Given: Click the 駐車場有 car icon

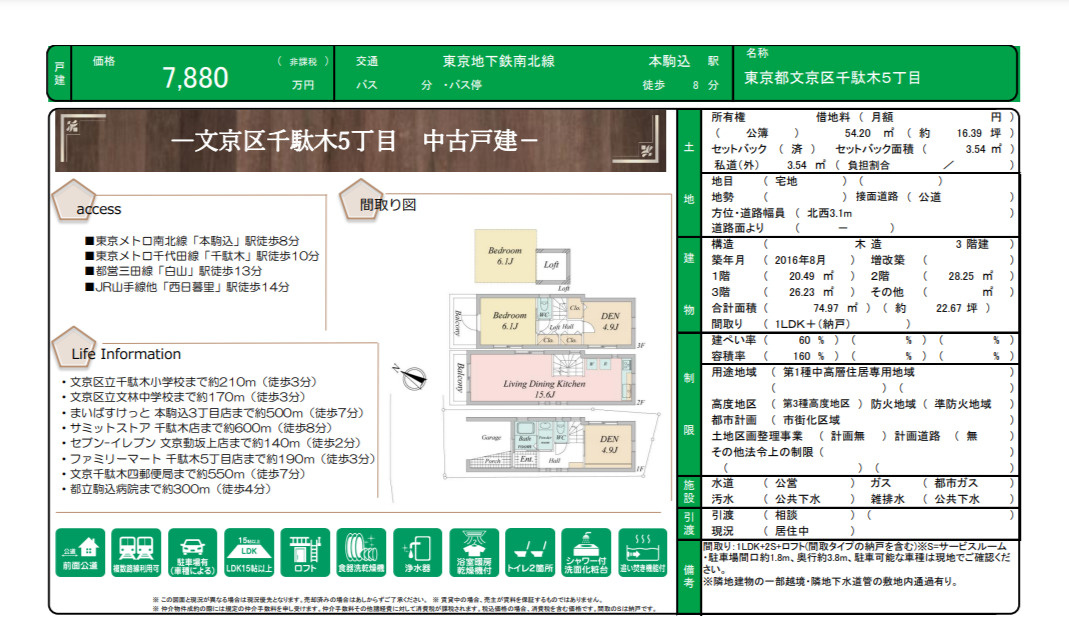Looking at the screenshot, I should click(192, 553).
